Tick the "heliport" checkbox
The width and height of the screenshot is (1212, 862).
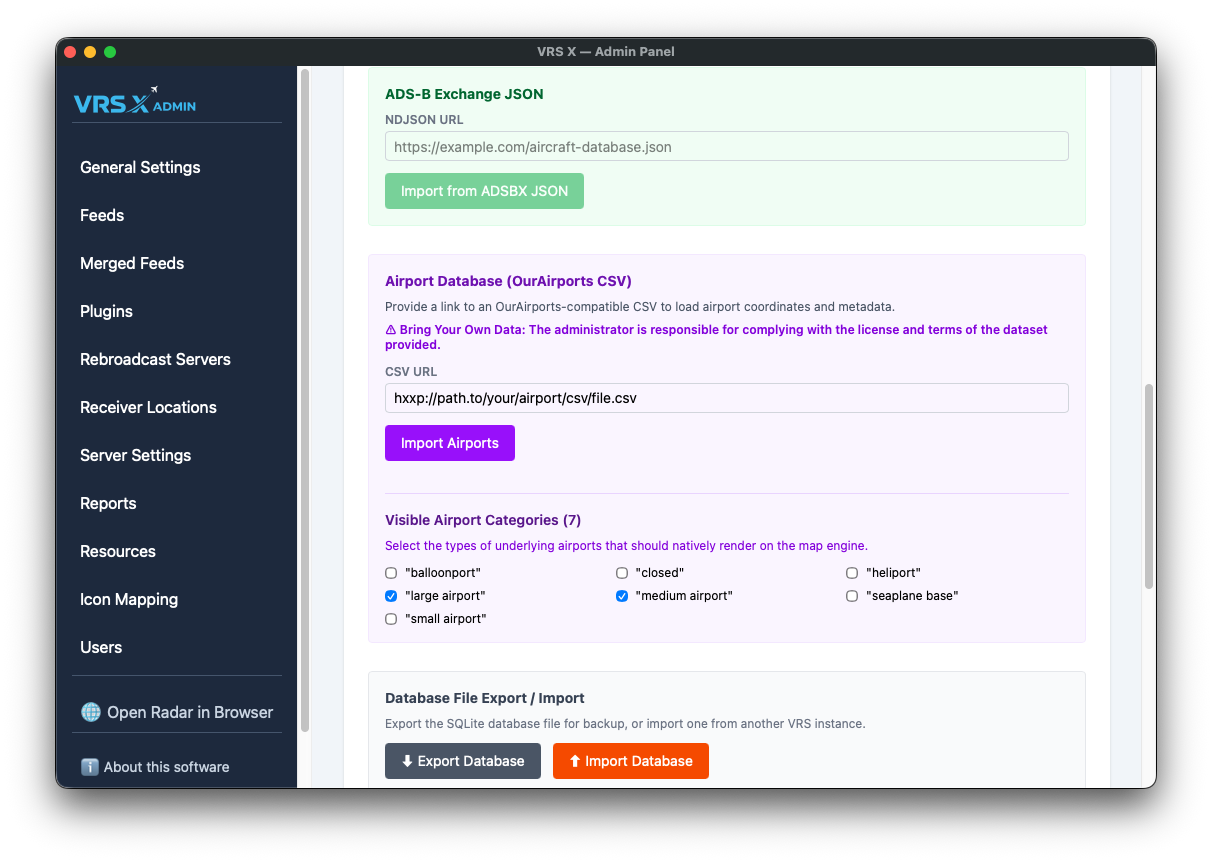tap(852, 573)
